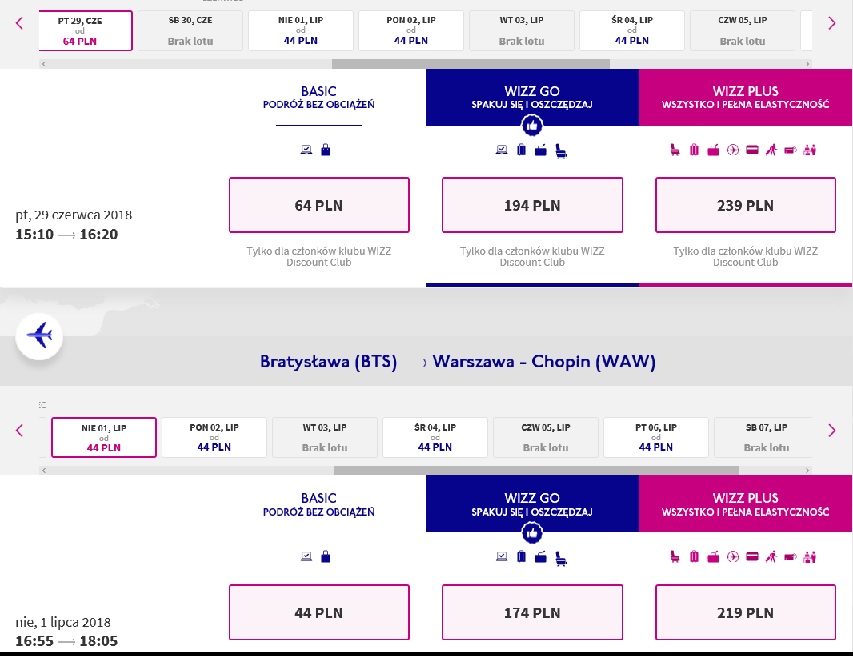Choose the 239 PLN WIZZ PLUS fare

tap(745, 205)
